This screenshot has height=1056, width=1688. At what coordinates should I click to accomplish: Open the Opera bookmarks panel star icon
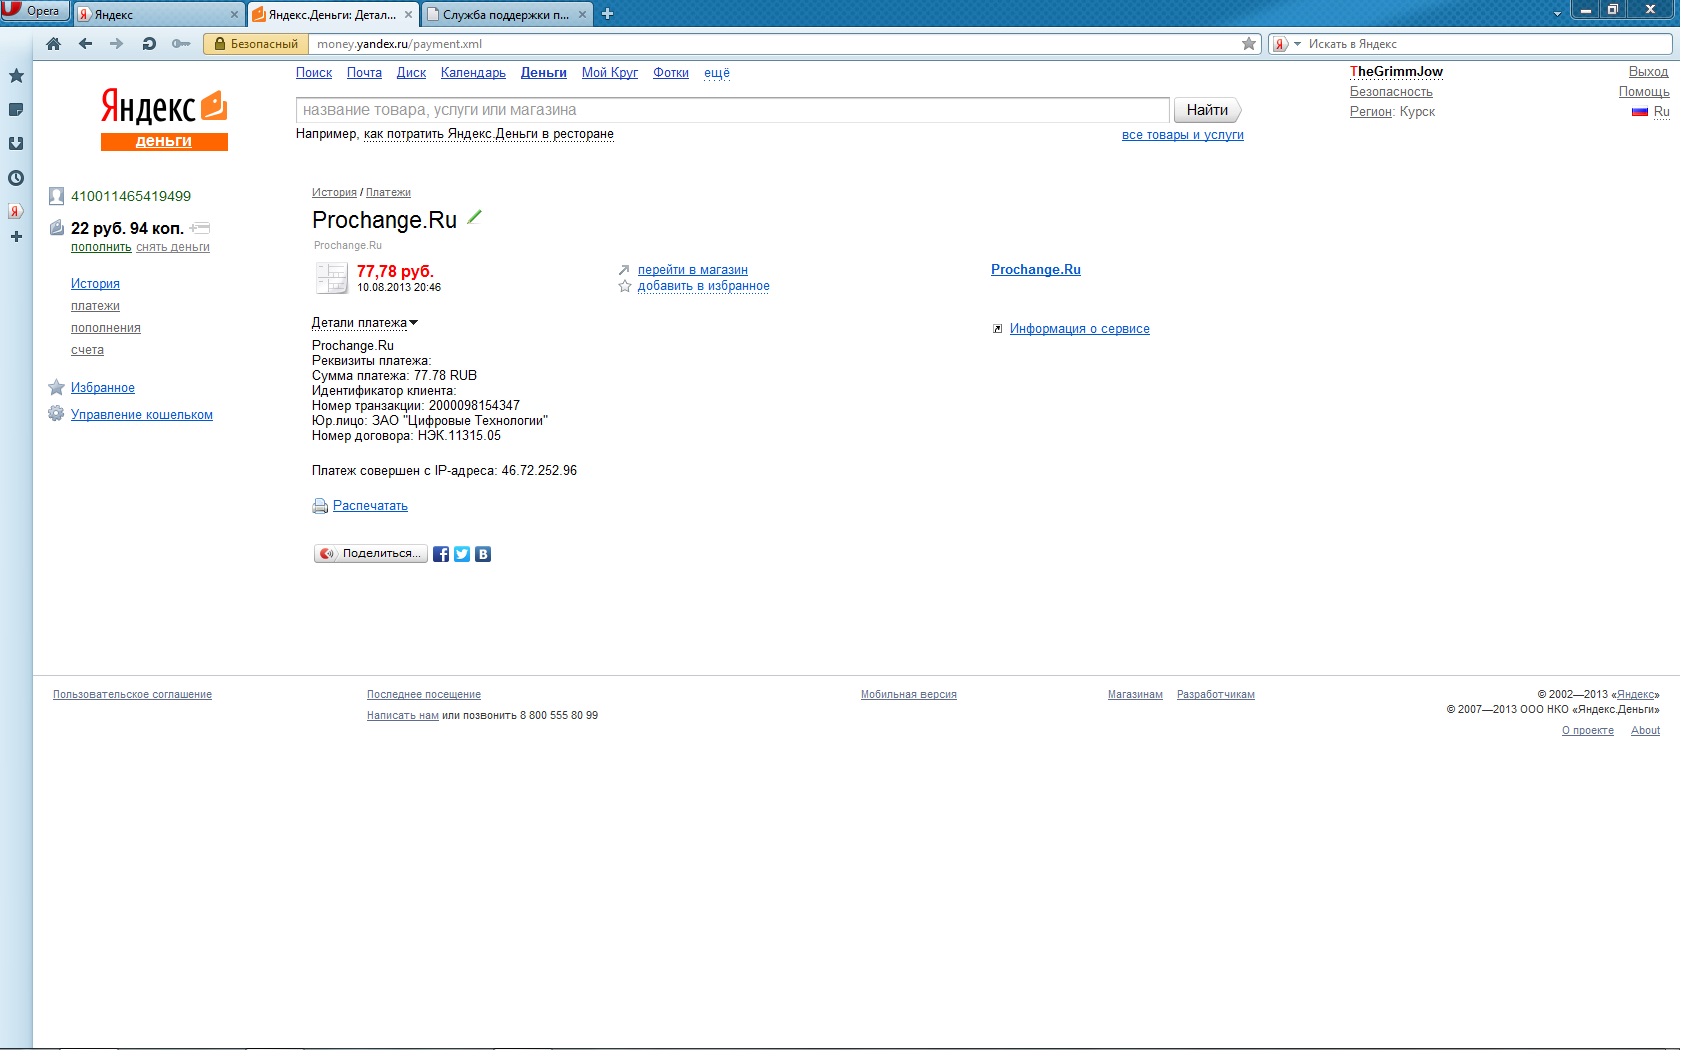point(16,76)
